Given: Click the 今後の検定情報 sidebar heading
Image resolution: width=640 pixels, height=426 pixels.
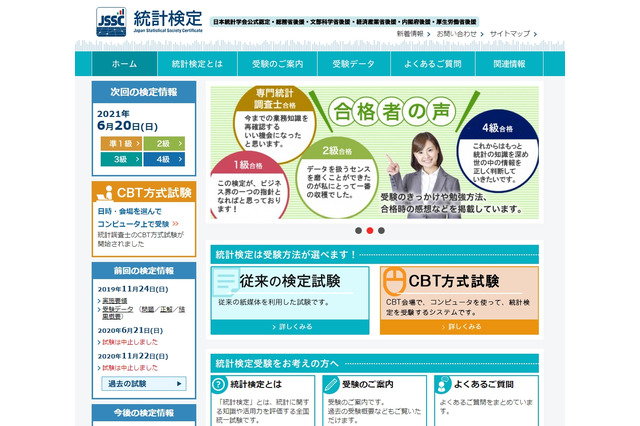Looking at the screenshot, I should tap(144, 413).
